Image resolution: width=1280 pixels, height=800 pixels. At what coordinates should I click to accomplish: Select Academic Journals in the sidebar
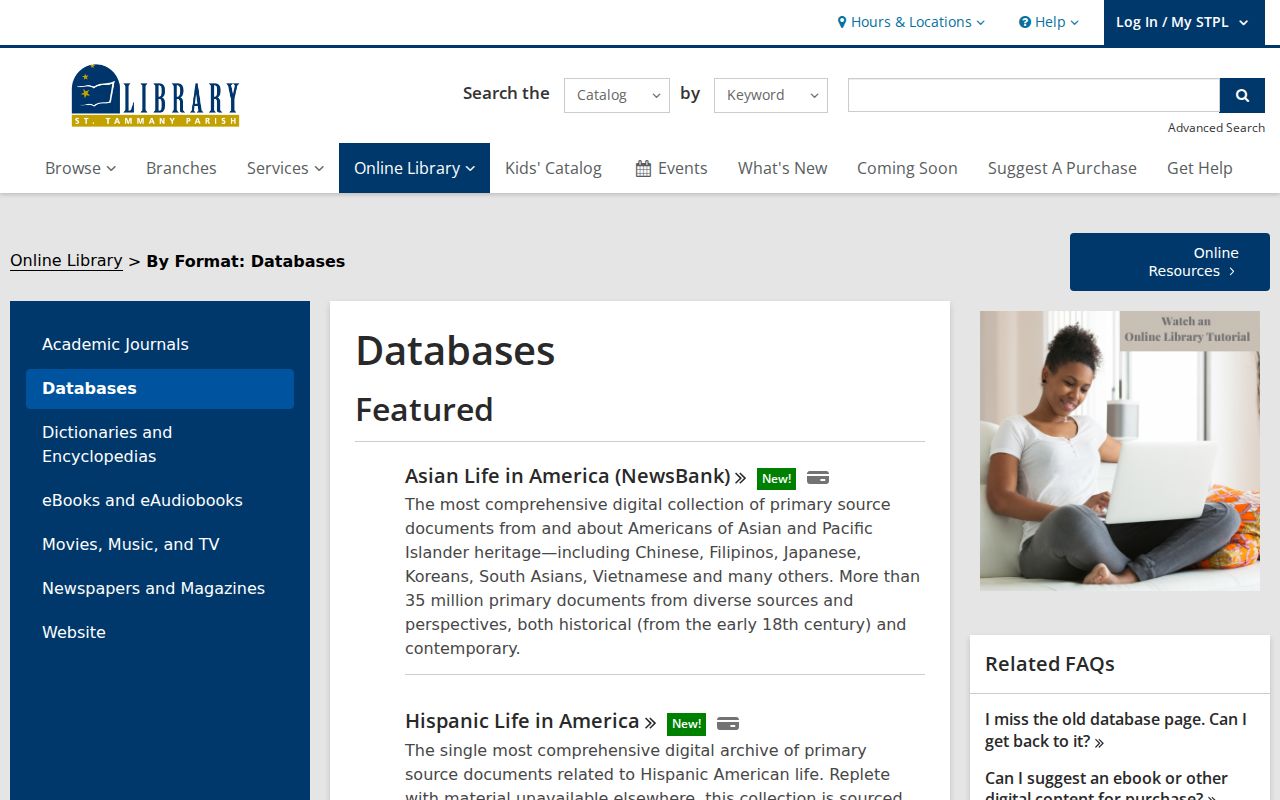(160, 344)
